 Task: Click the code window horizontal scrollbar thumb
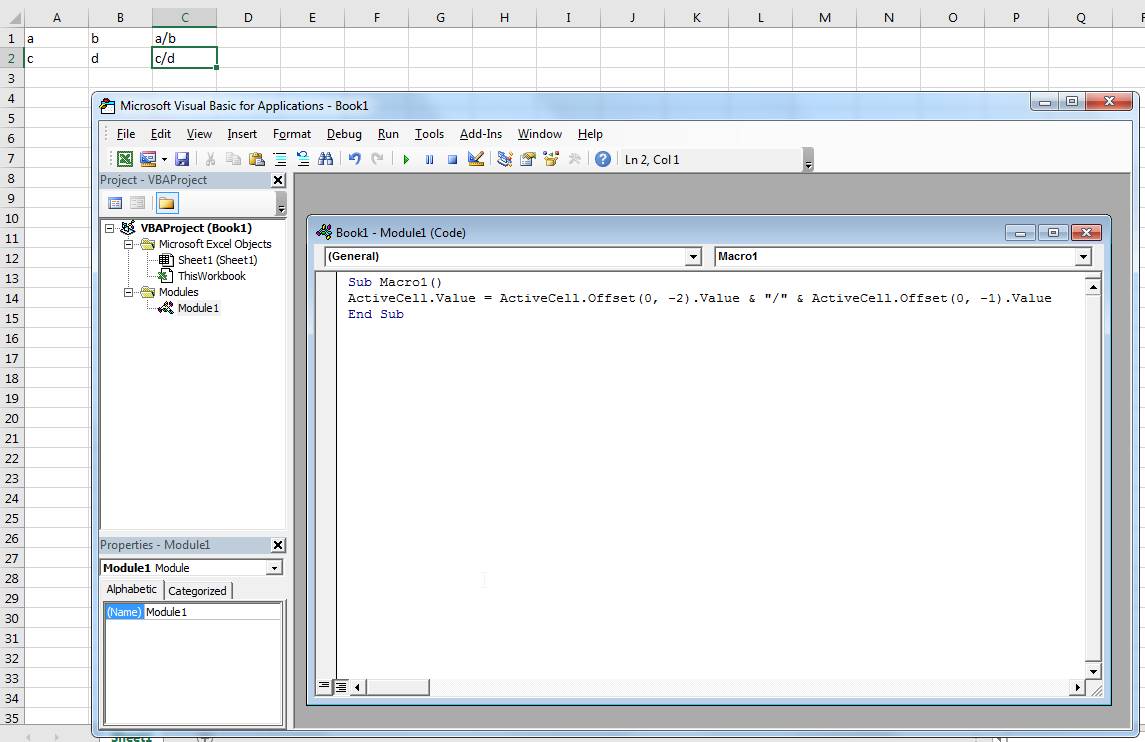(397, 687)
